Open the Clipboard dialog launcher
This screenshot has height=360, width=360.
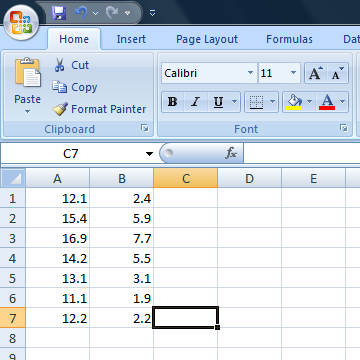pyautogui.click(x=145, y=128)
